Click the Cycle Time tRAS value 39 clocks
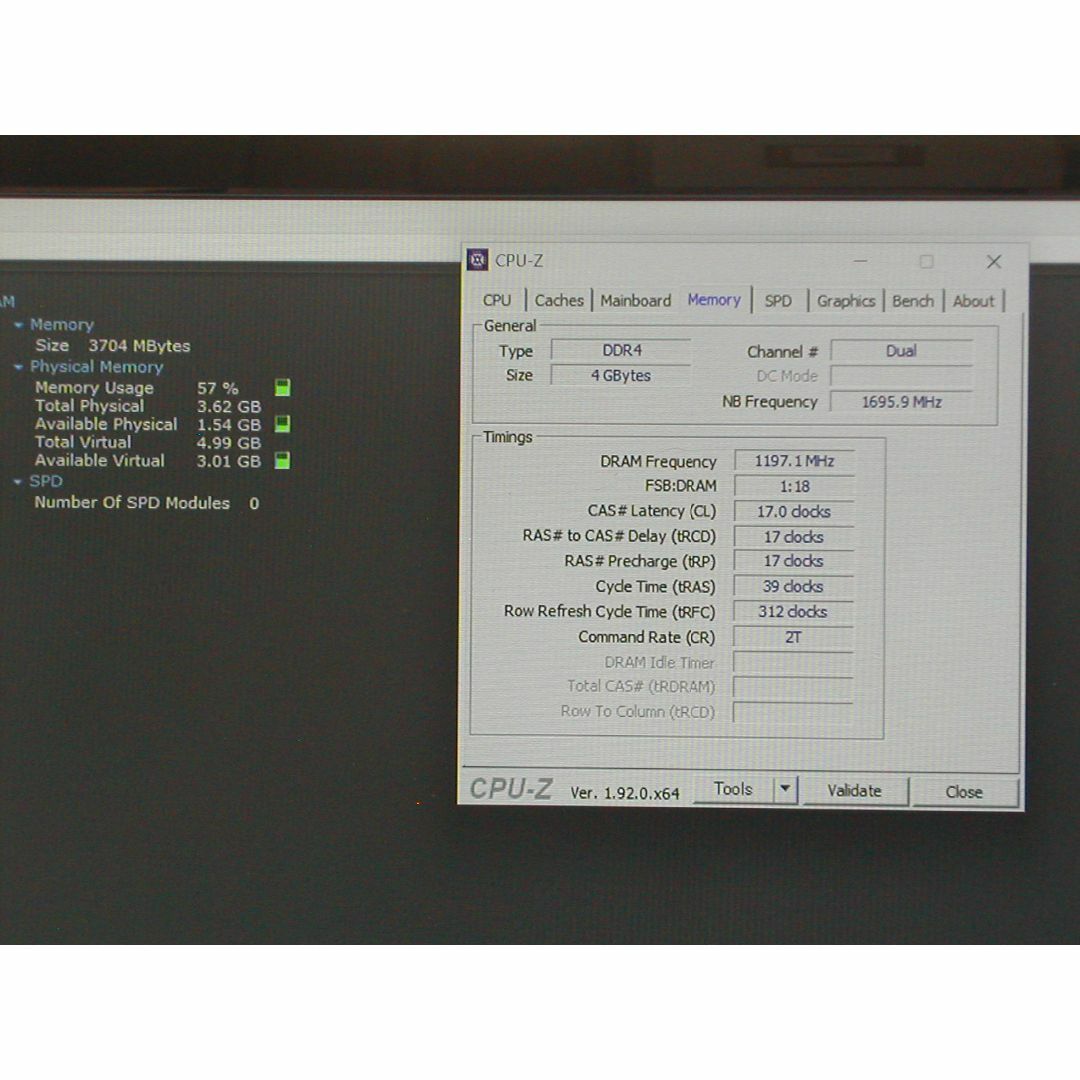1080x1080 pixels. click(793, 586)
